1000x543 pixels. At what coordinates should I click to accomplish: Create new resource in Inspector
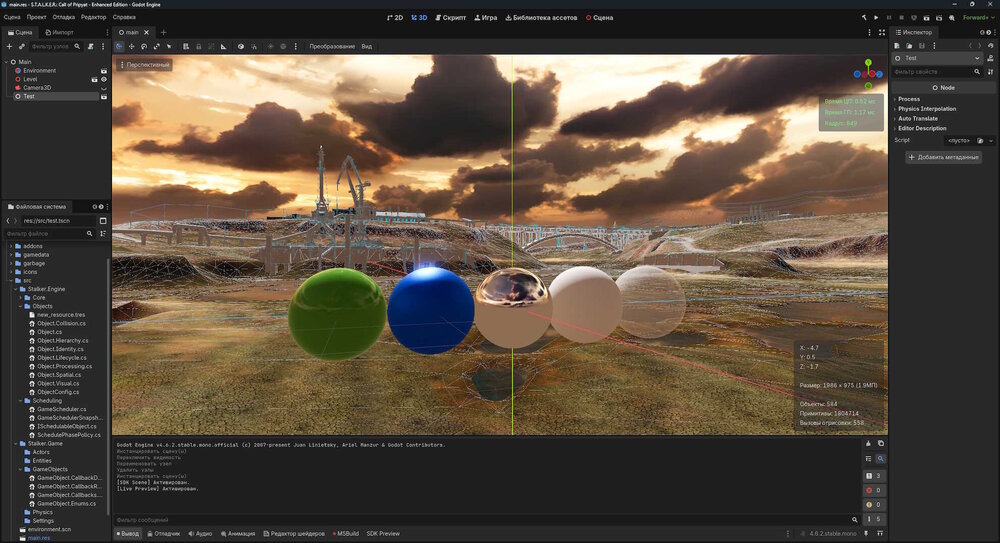(x=897, y=46)
